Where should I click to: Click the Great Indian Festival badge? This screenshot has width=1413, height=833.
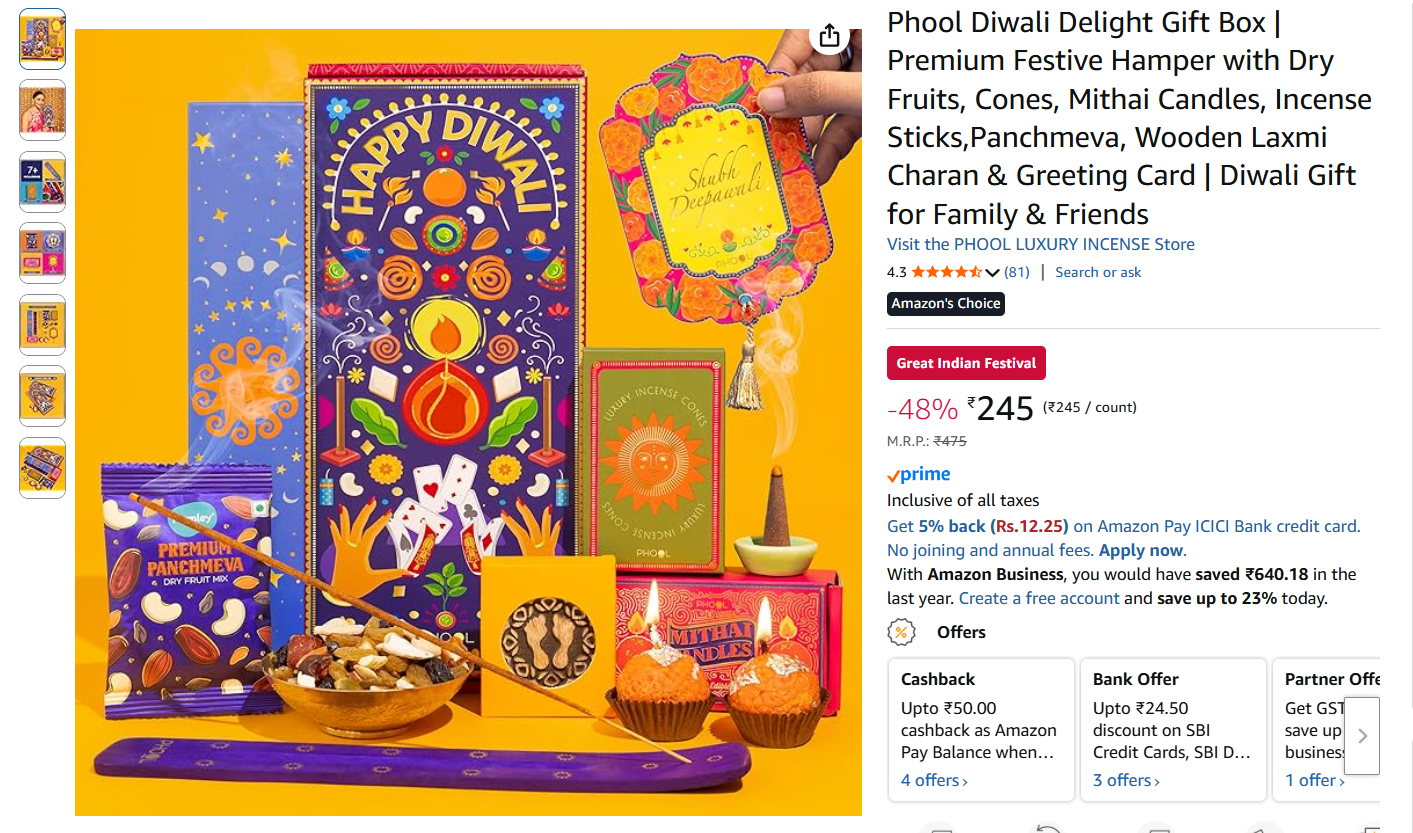tap(966, 363)
